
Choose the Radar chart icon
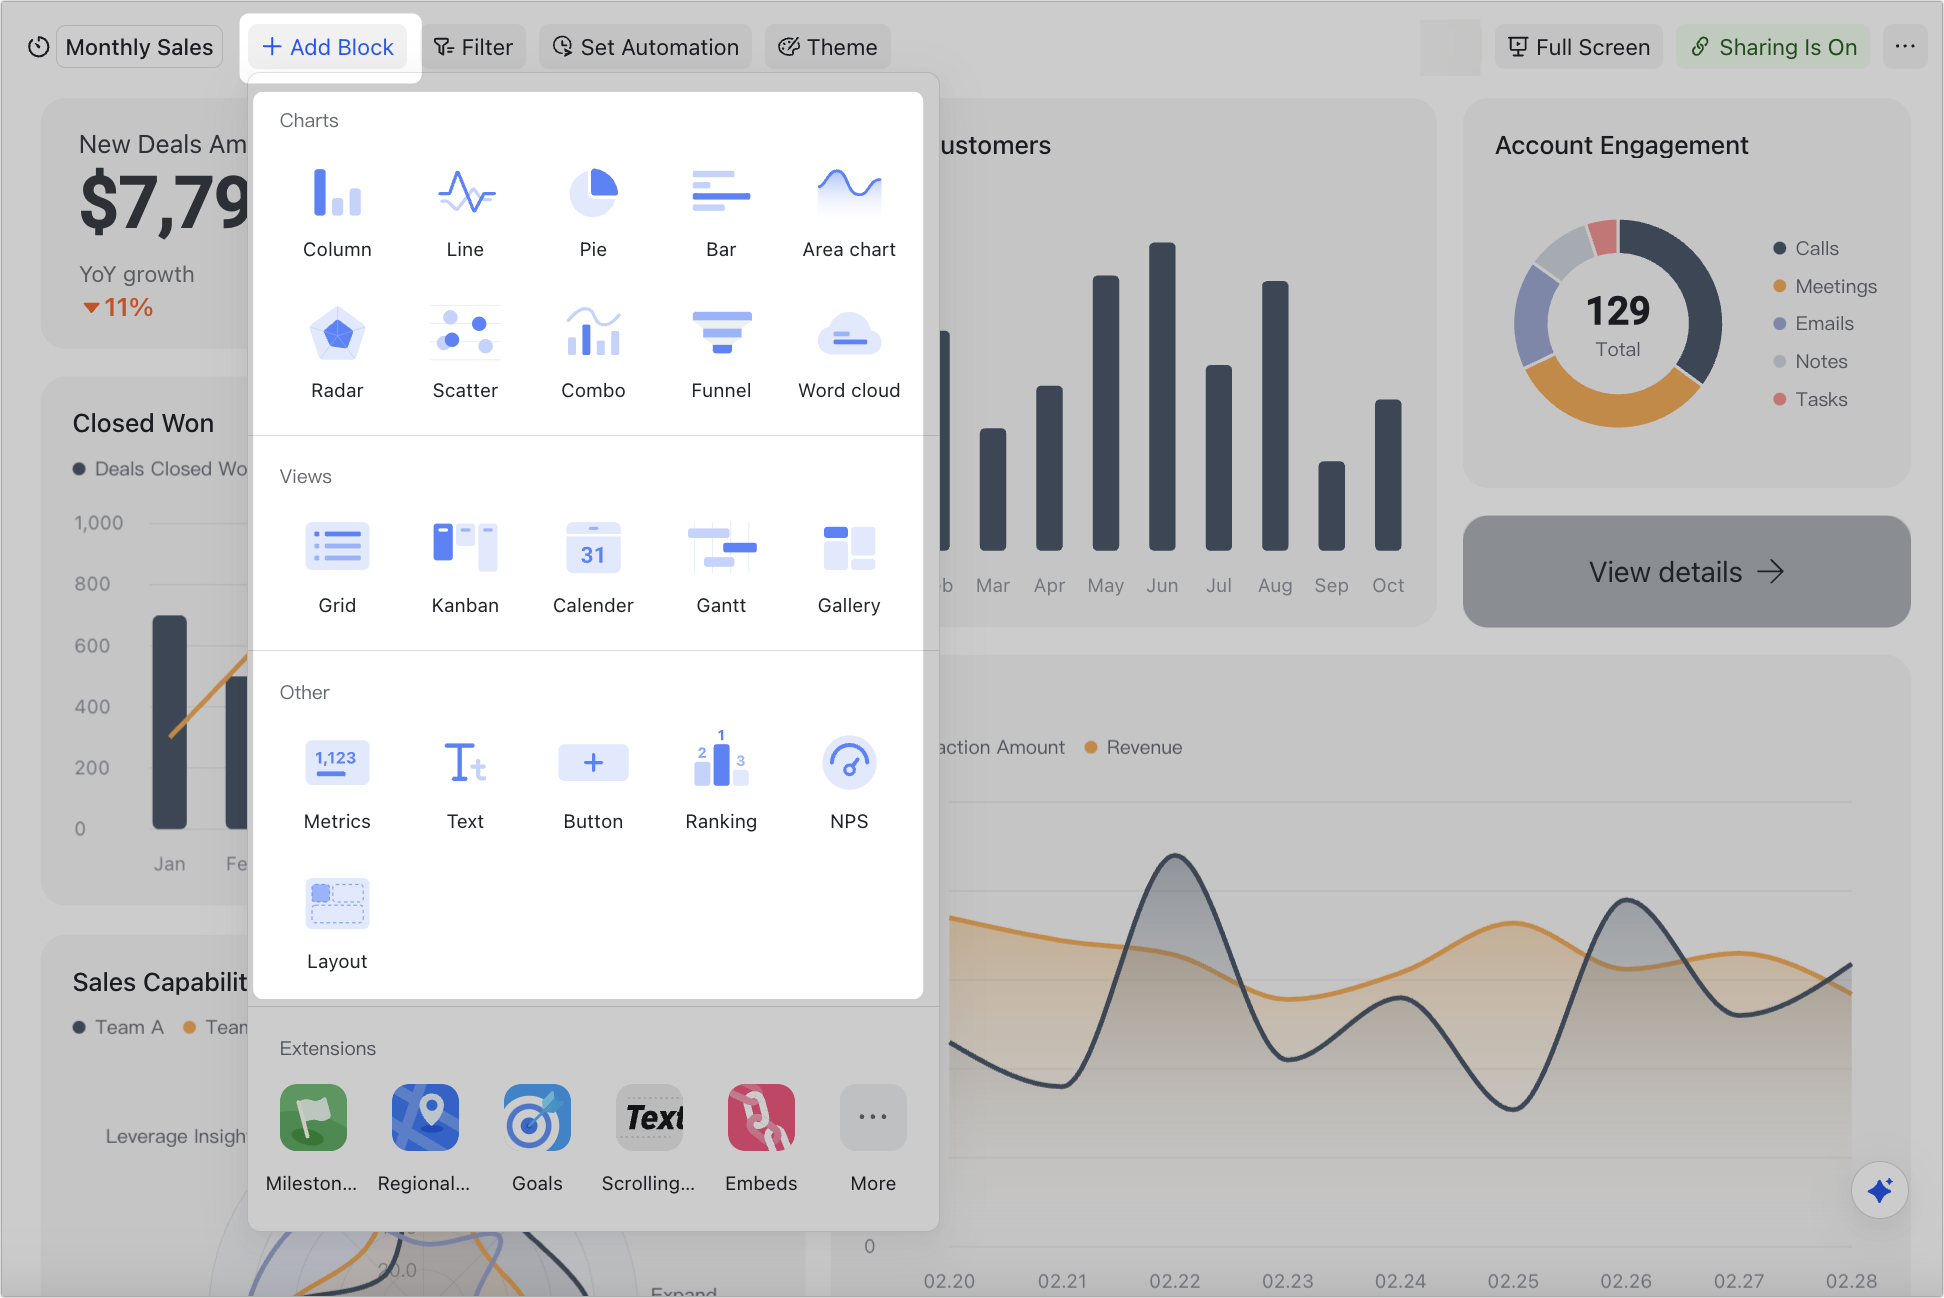point(337,353)
